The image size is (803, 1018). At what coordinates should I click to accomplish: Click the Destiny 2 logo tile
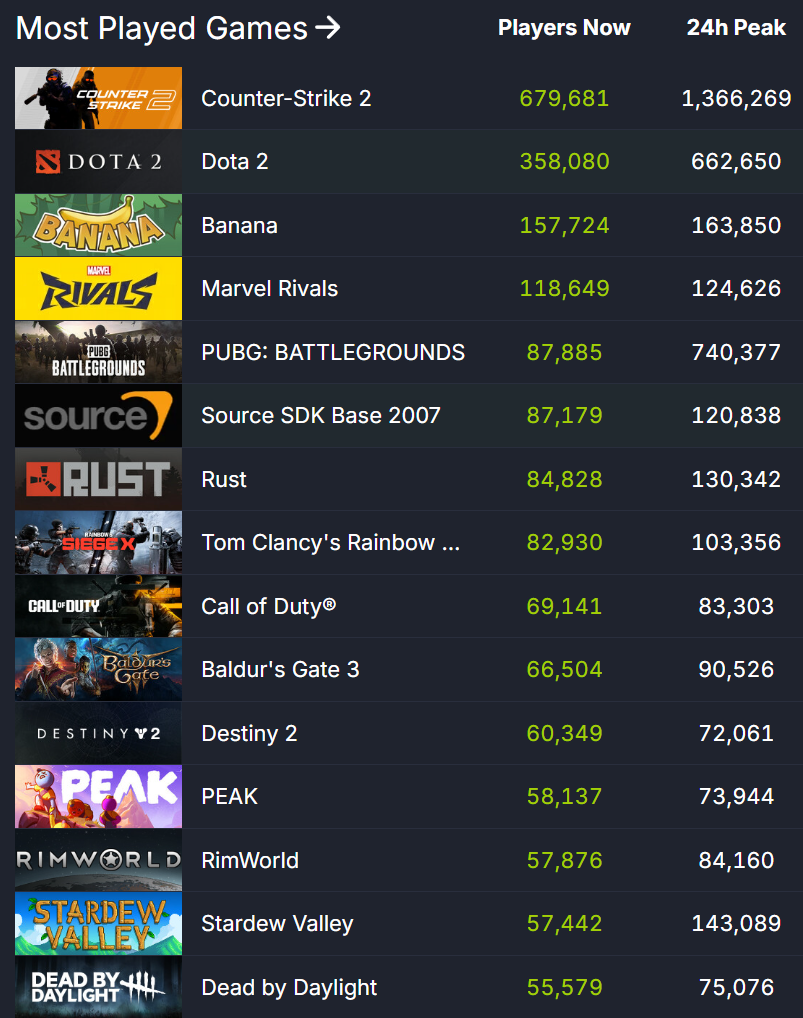pyautogui.click(x=98, y=733)
